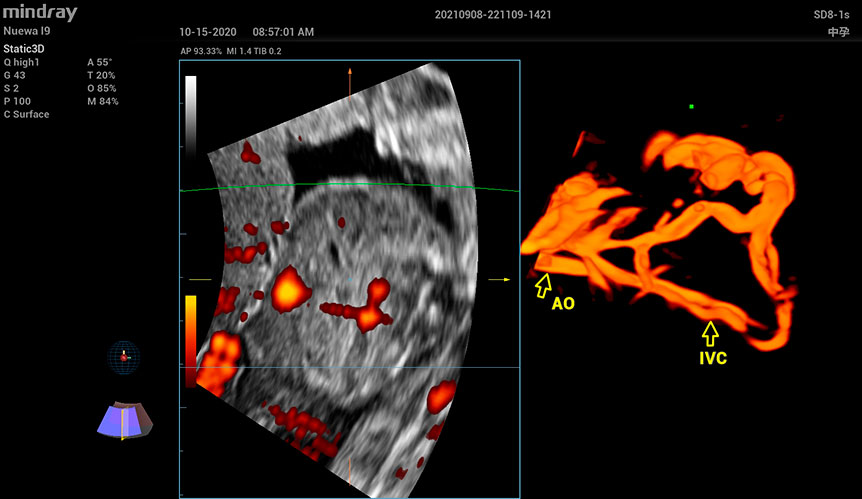Click the yellow arrow right of the scan
The height and width of the screenshot is (499, 862).
[x=499, y=279]
